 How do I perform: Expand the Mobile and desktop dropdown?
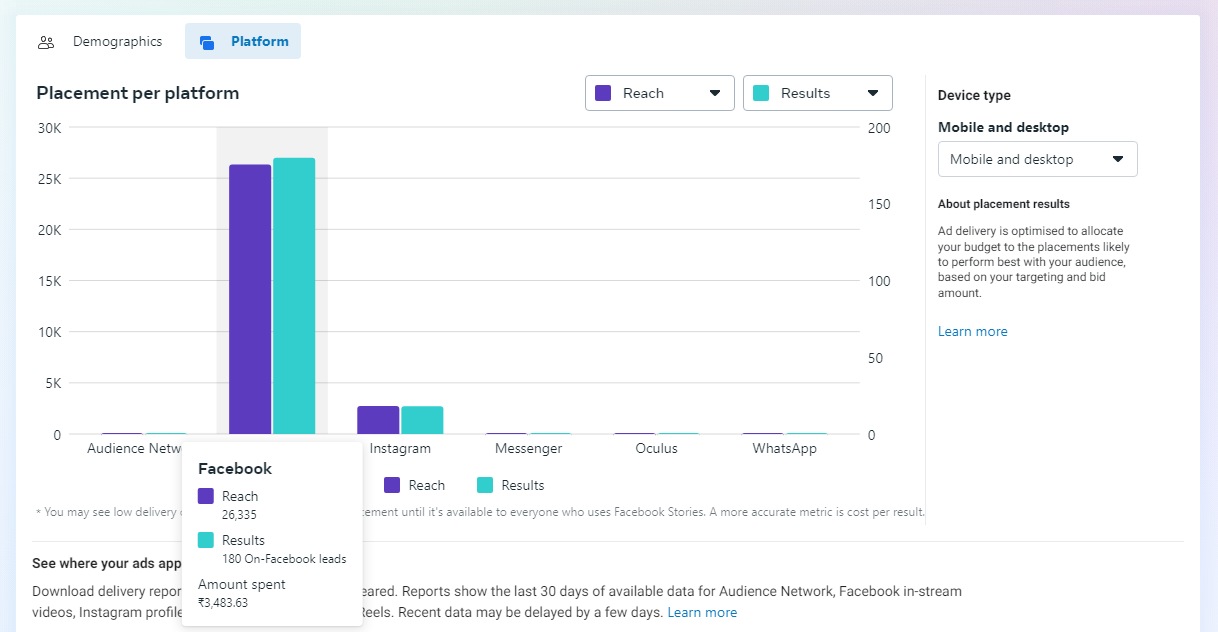pyautogui.click(x=1037, y=159)
